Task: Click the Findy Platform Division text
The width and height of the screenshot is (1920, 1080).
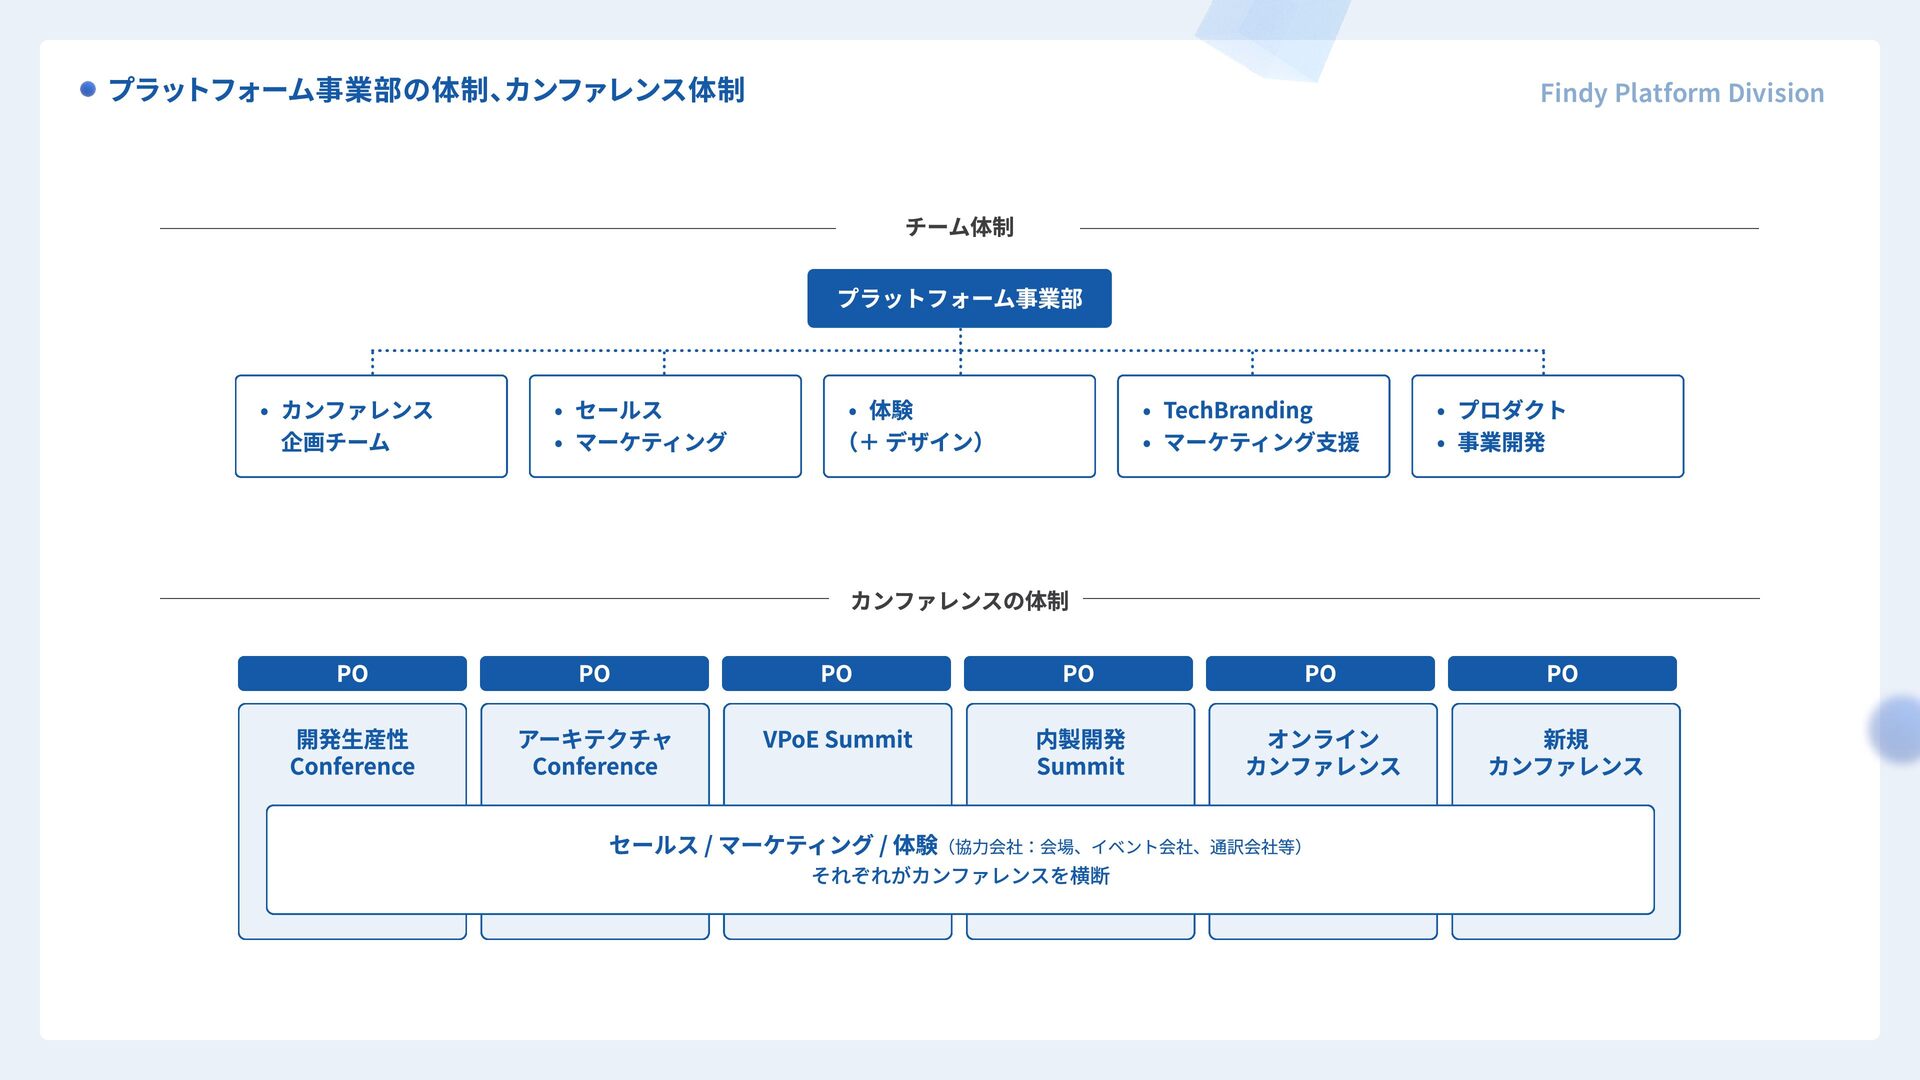Action: (1681, 93)
